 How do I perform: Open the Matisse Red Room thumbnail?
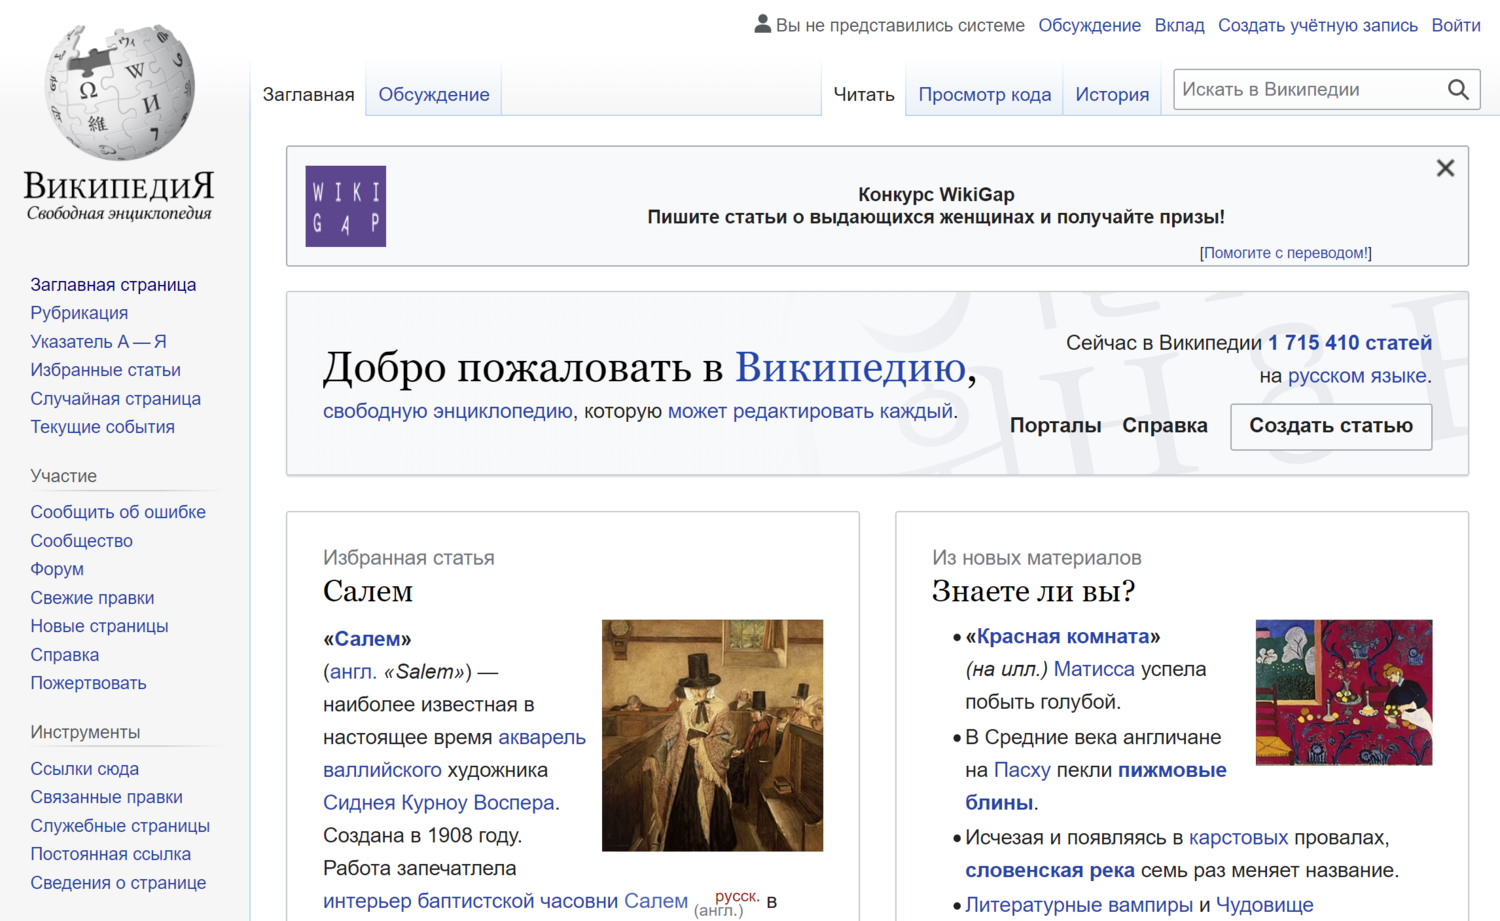click(1344, 692)
